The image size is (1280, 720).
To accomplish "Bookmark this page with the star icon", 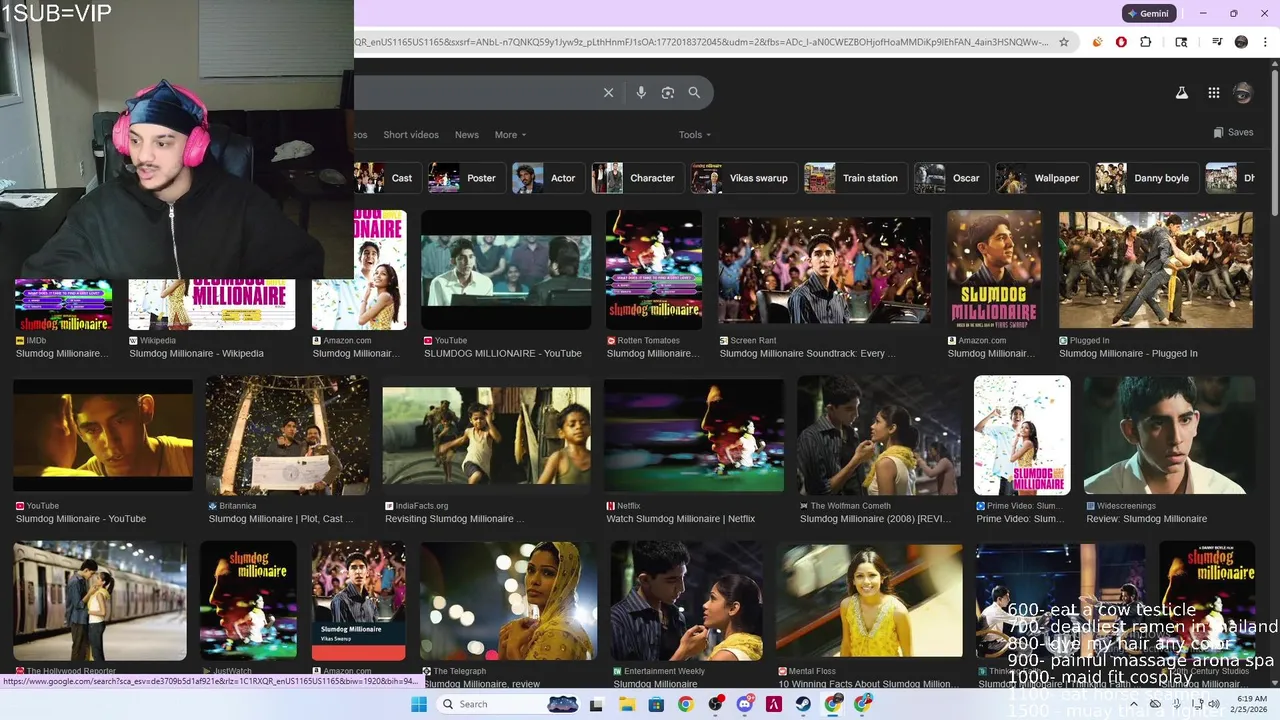I will pos(1064,42).
